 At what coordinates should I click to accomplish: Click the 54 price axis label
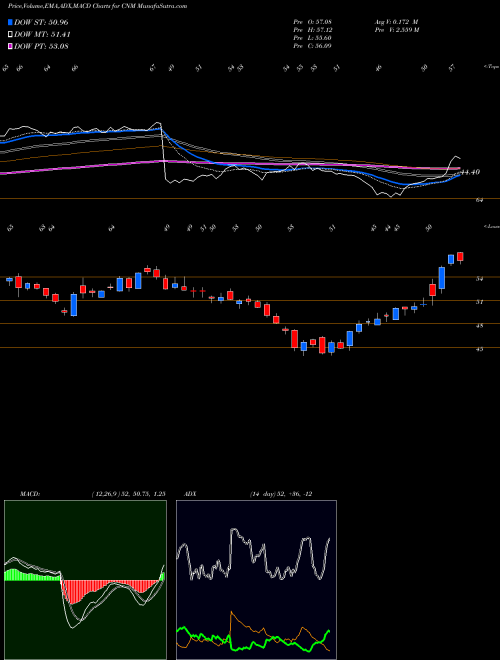[x=480, y=278]
